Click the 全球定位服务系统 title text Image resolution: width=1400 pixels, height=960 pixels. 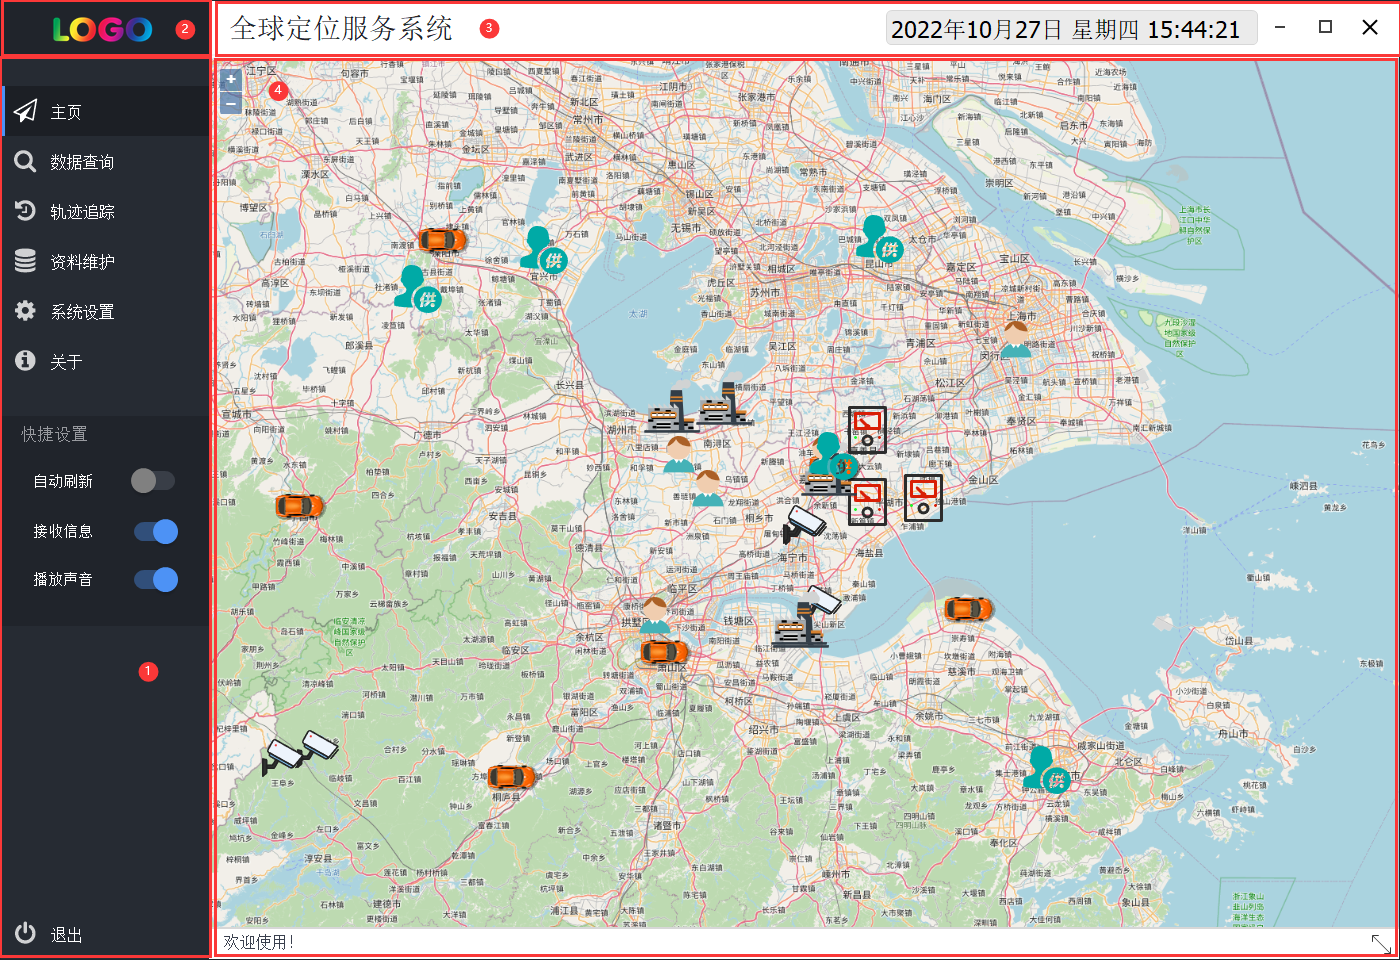pyautogui.click(x=342, y=28)
